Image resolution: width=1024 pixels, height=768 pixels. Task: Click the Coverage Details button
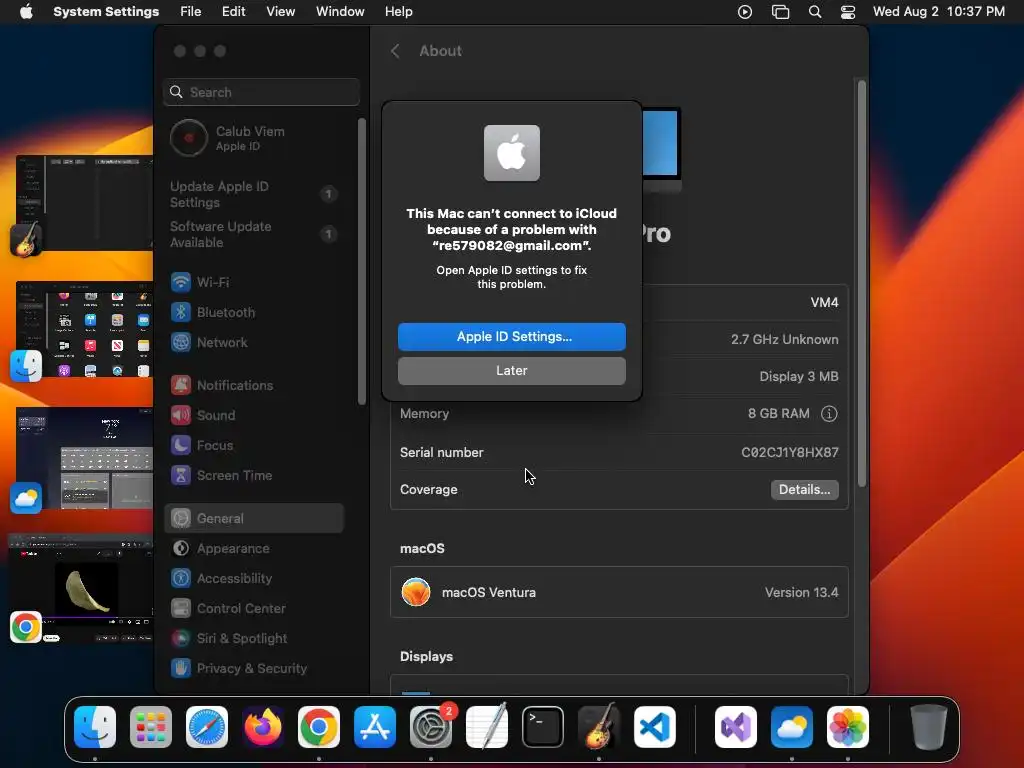pyautogui.click(x=804, y=489)
